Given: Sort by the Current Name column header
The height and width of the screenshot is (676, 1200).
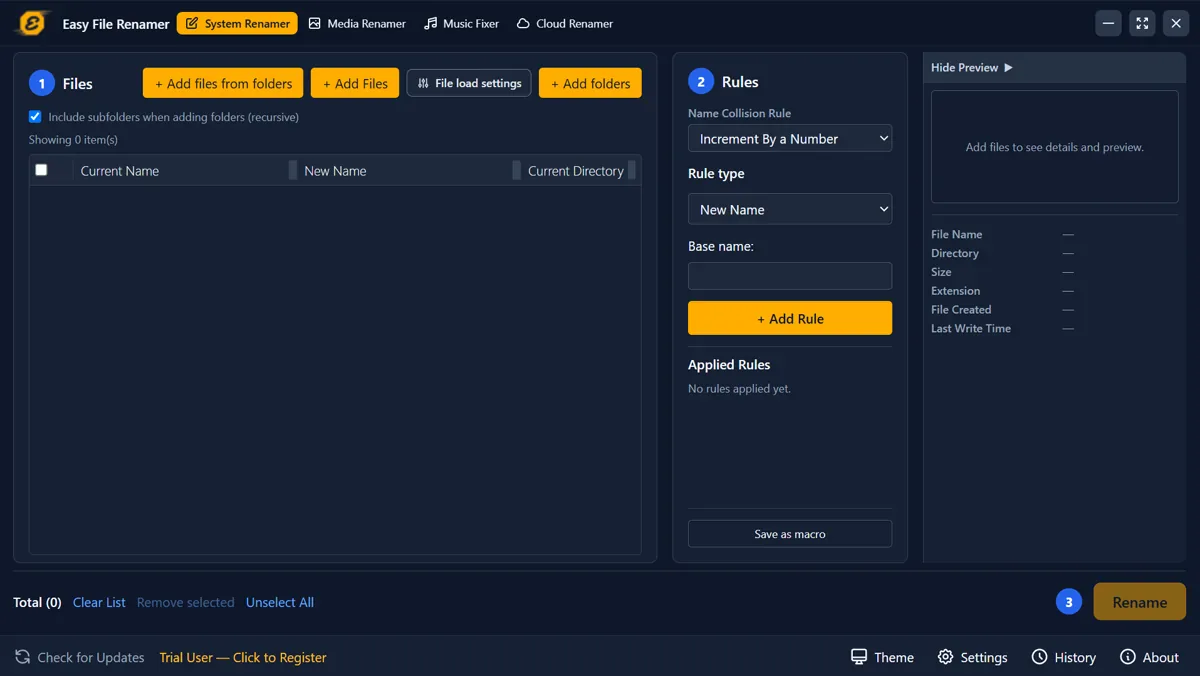Looking at the screenshot, I should coord(120,171).
